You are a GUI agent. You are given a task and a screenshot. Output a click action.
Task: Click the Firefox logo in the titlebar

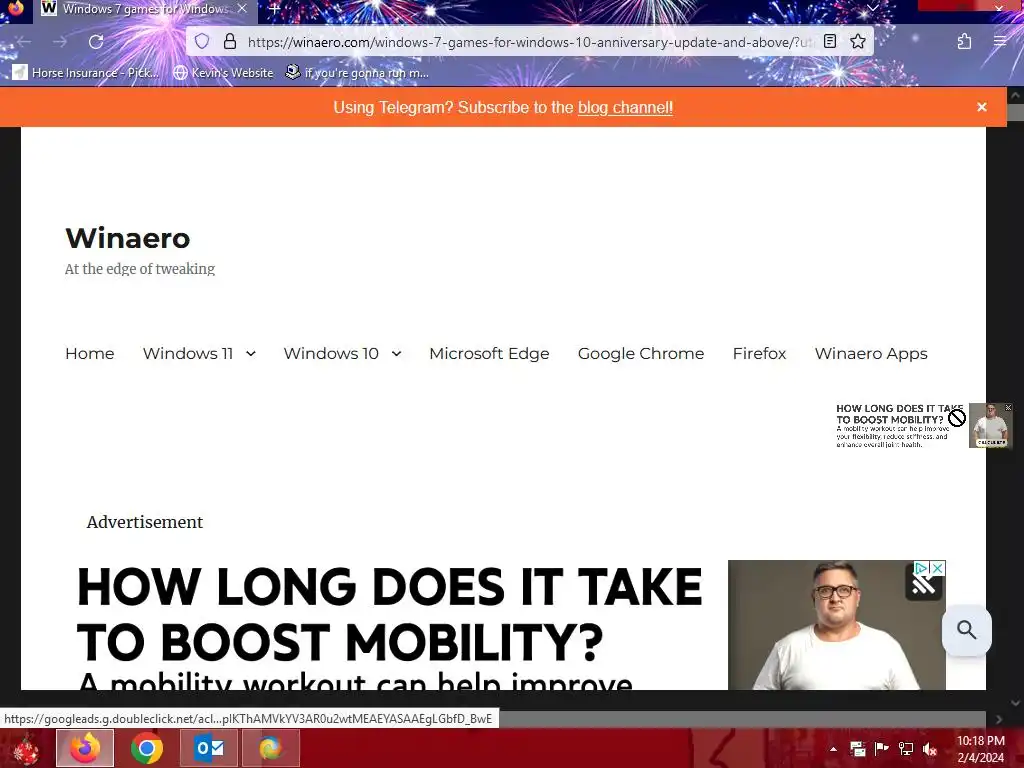click(x=16, y=8)
